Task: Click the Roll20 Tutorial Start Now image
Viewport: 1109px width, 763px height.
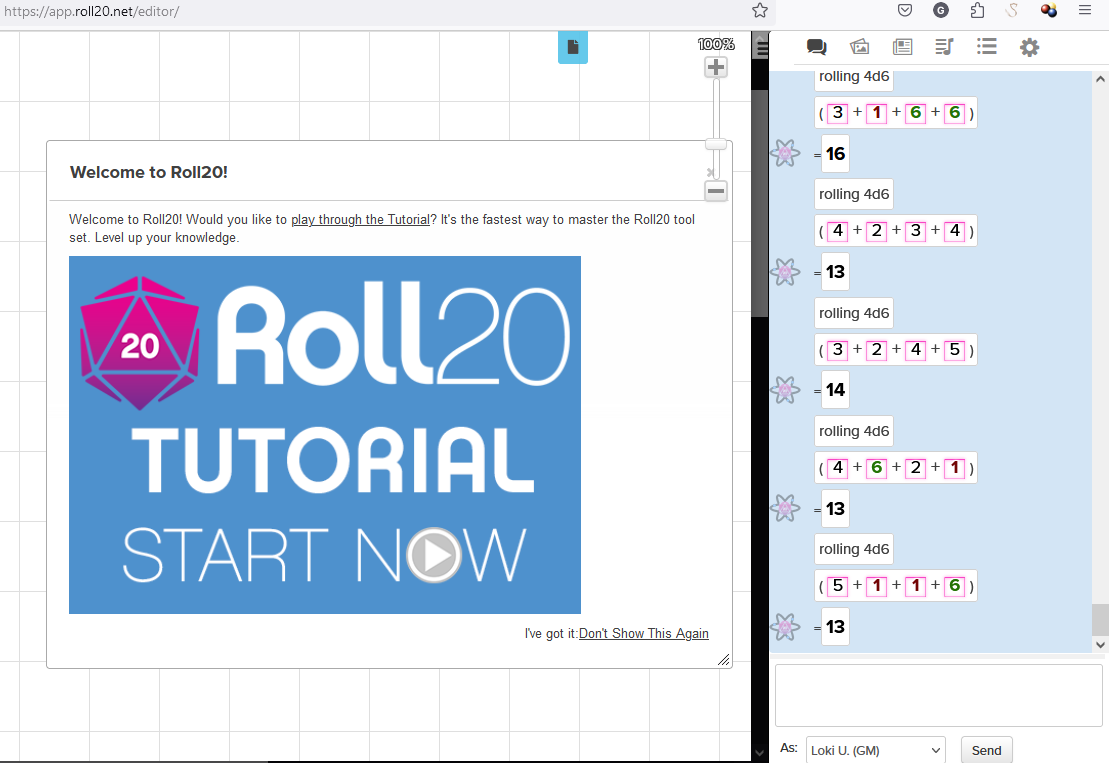Action: click(325, 435)
